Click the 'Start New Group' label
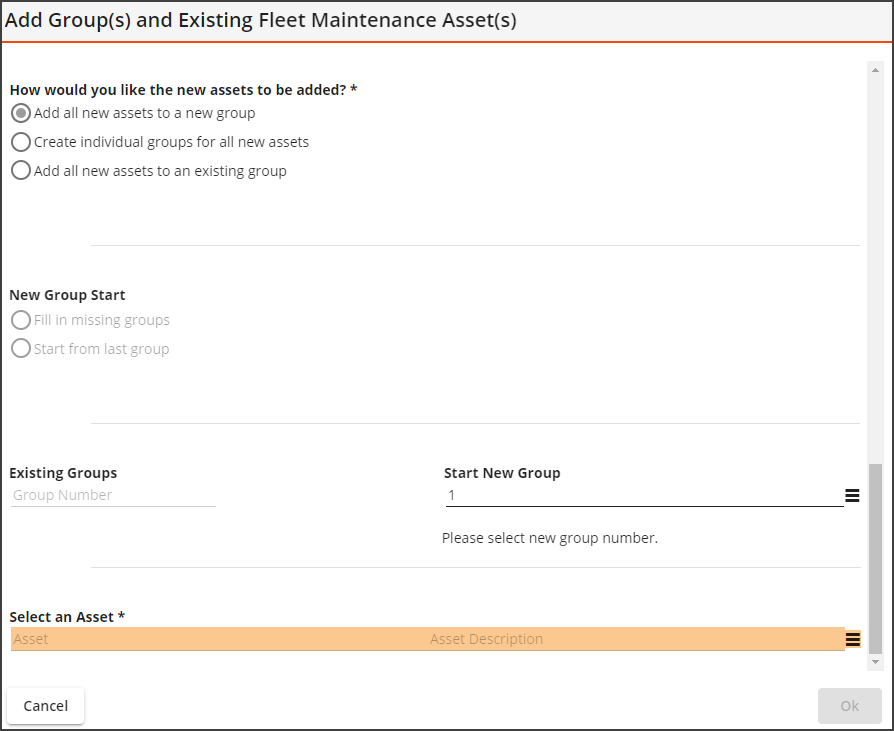894x731 pixels. [502, 473]
